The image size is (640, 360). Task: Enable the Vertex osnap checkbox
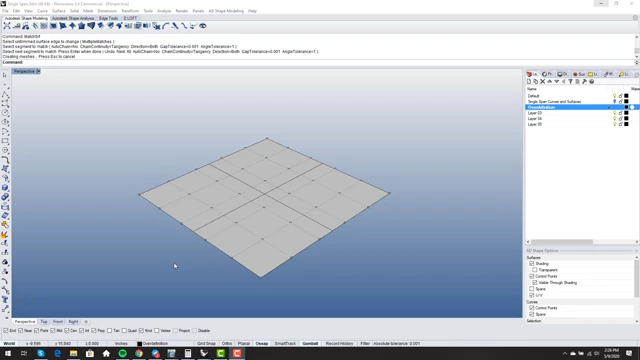tap(157, 331)
